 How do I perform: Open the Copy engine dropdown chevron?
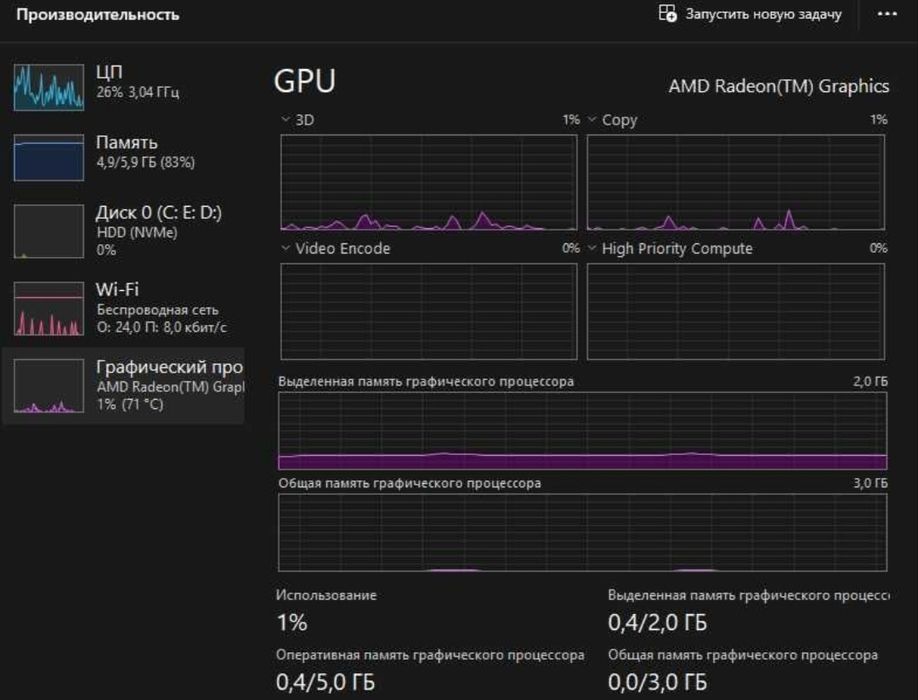point(592,119)
